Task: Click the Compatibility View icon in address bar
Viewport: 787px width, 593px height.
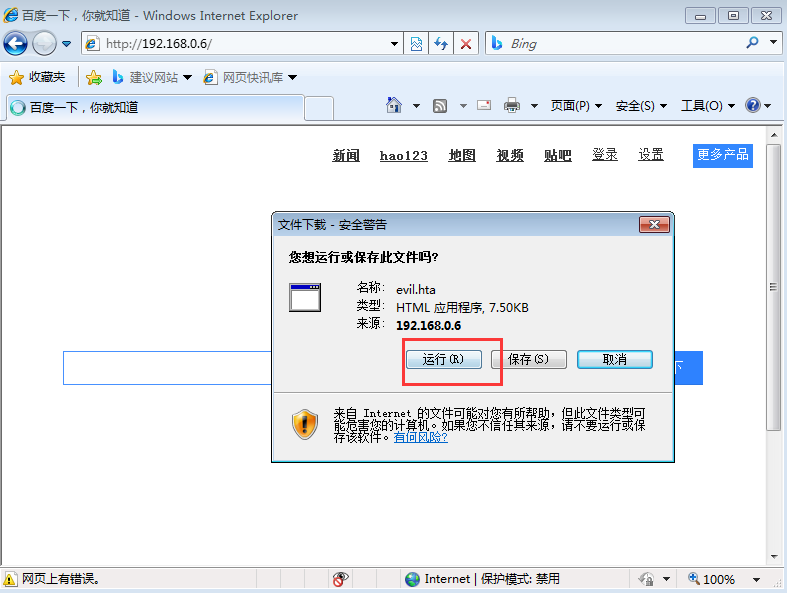Action: 417,44
